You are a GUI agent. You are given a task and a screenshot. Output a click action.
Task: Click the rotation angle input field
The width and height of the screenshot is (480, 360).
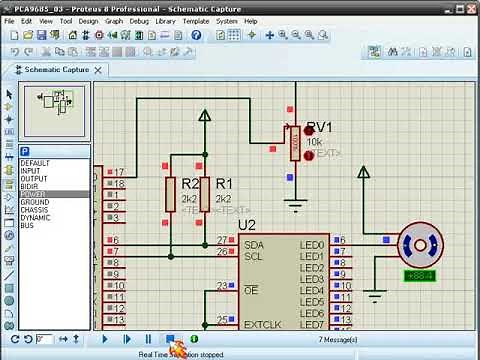click(x=44, y=339)
